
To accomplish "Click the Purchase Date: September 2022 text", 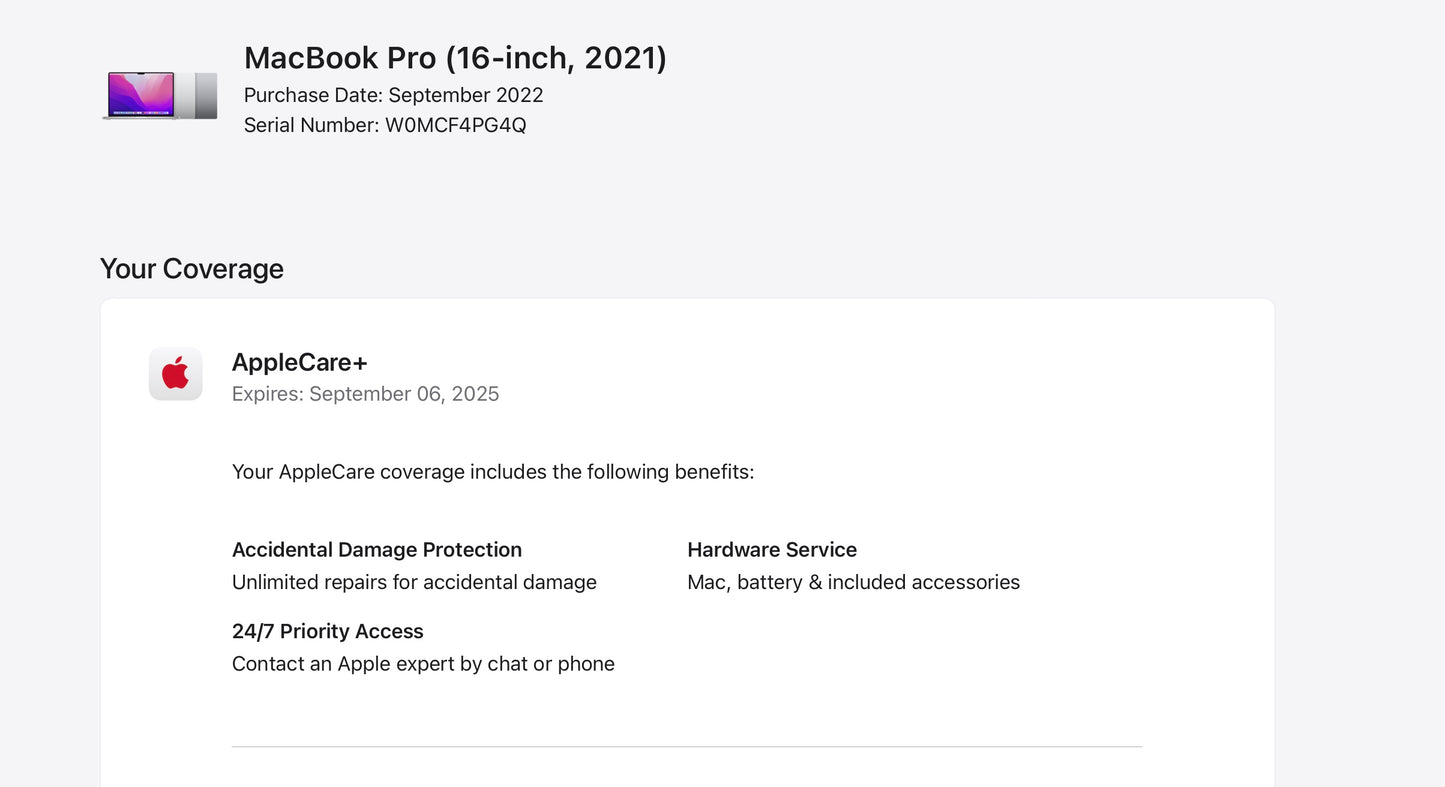I will [x=394, y=95].
